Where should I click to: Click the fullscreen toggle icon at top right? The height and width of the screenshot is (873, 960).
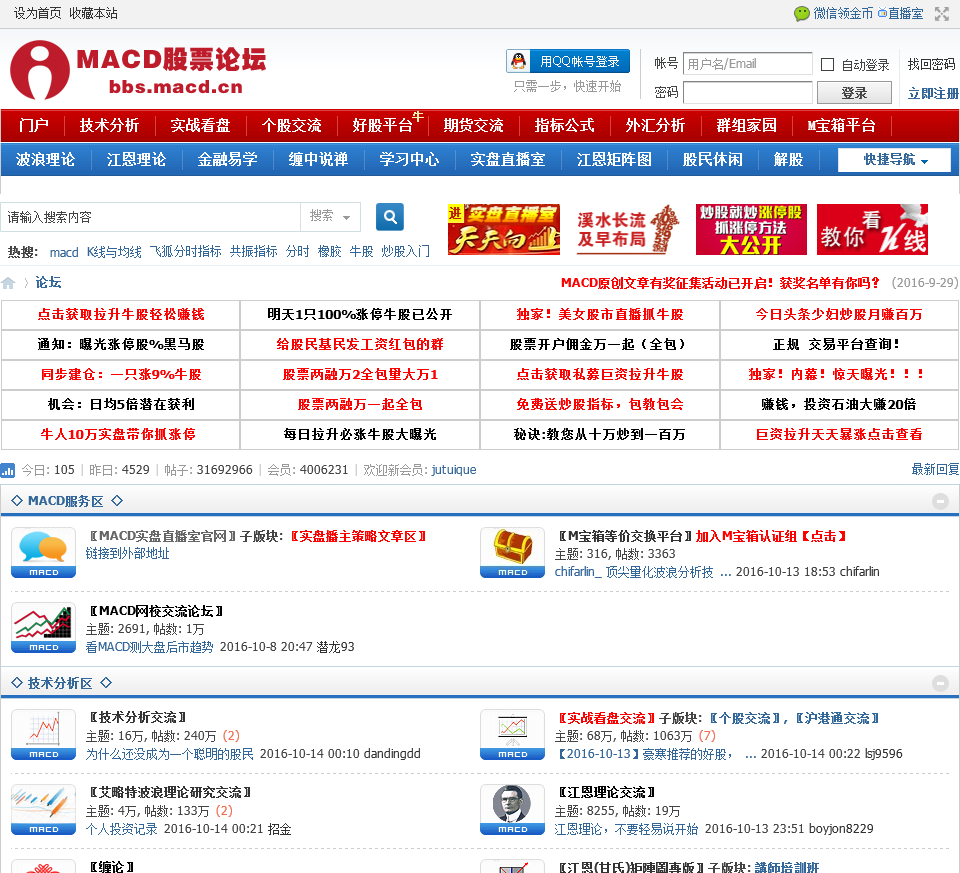tap(942, 13)
